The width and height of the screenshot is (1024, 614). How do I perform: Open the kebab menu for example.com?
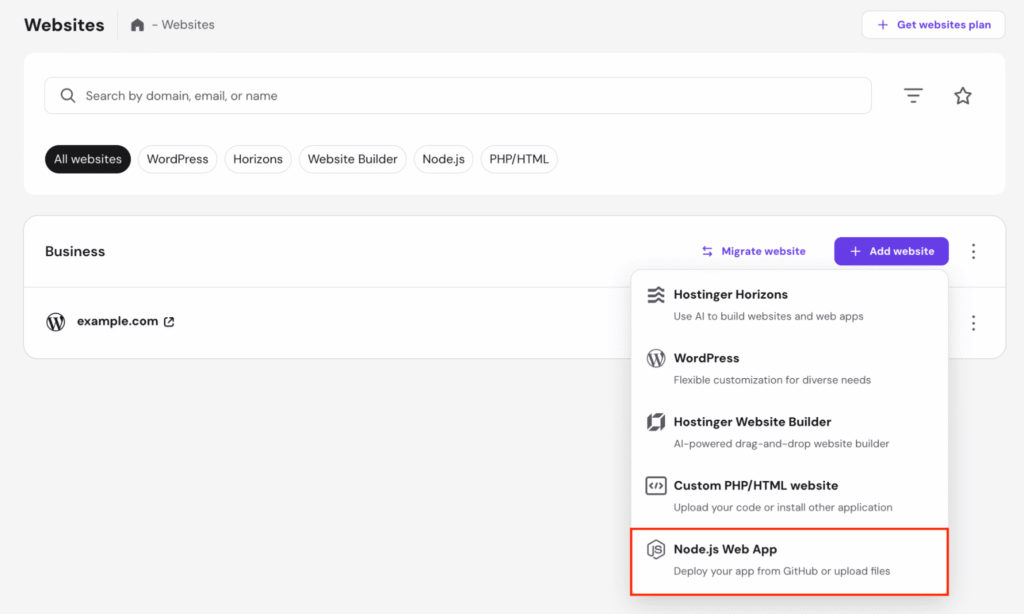click(974, 322)
